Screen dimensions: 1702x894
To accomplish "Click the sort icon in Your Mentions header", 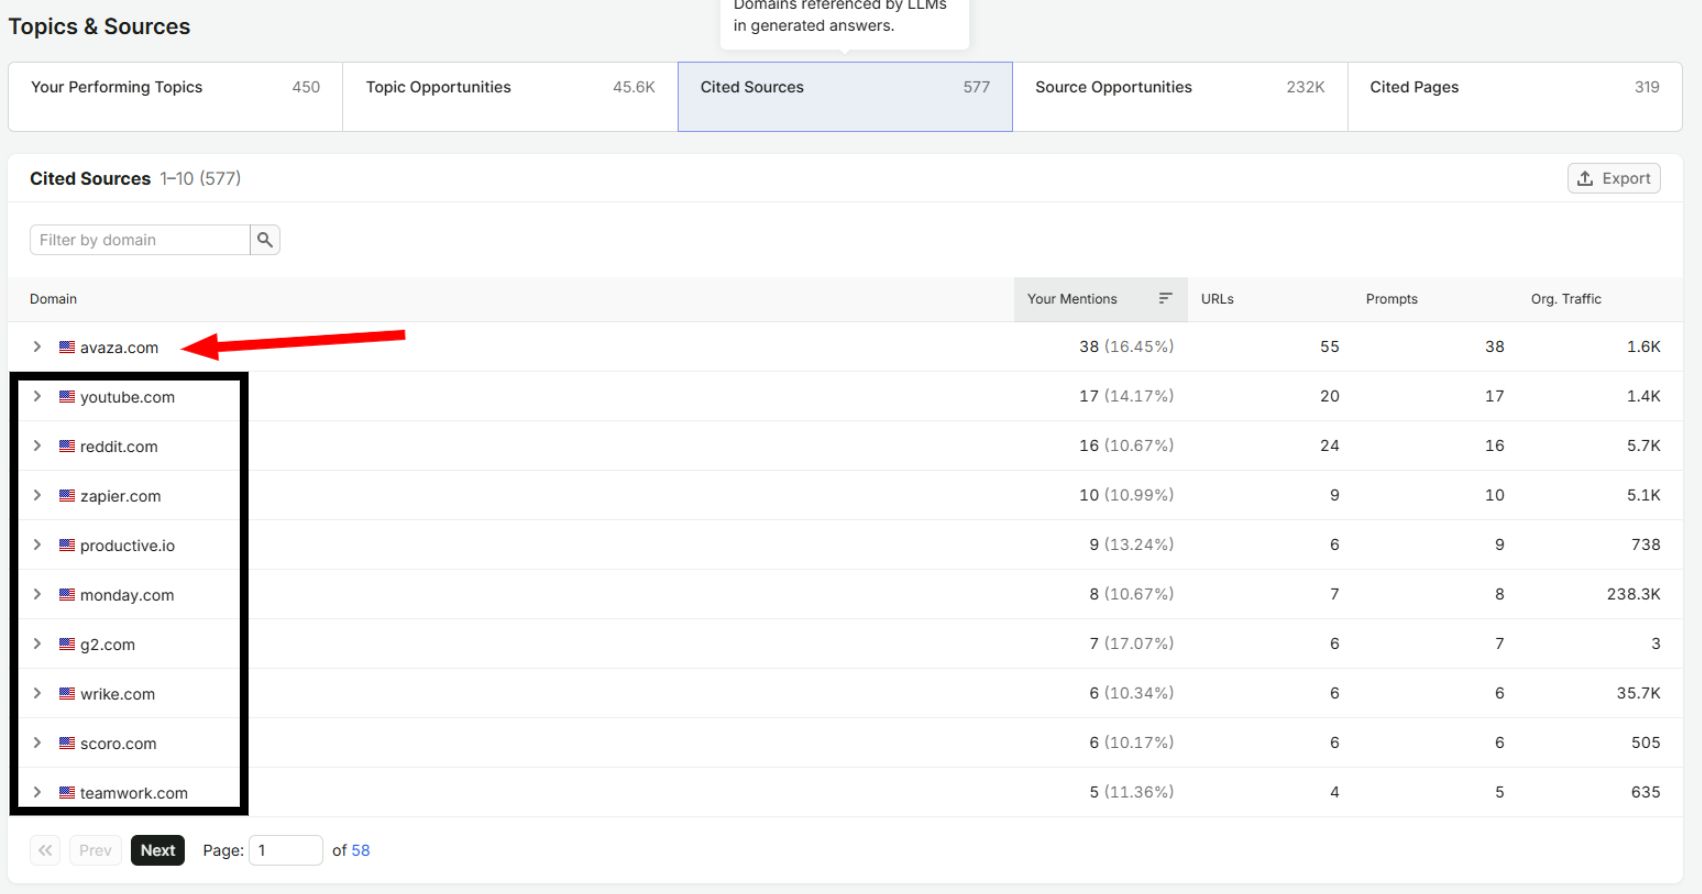I will point(1165,299).
